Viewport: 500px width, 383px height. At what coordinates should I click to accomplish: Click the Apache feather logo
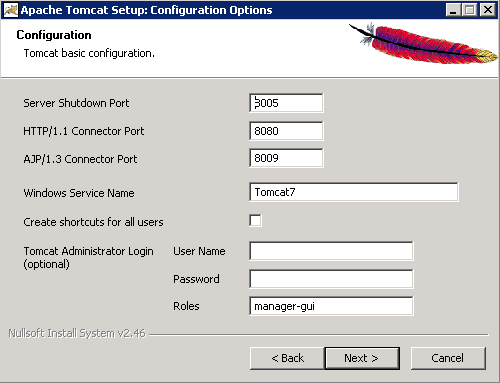[x=423, y=44]
